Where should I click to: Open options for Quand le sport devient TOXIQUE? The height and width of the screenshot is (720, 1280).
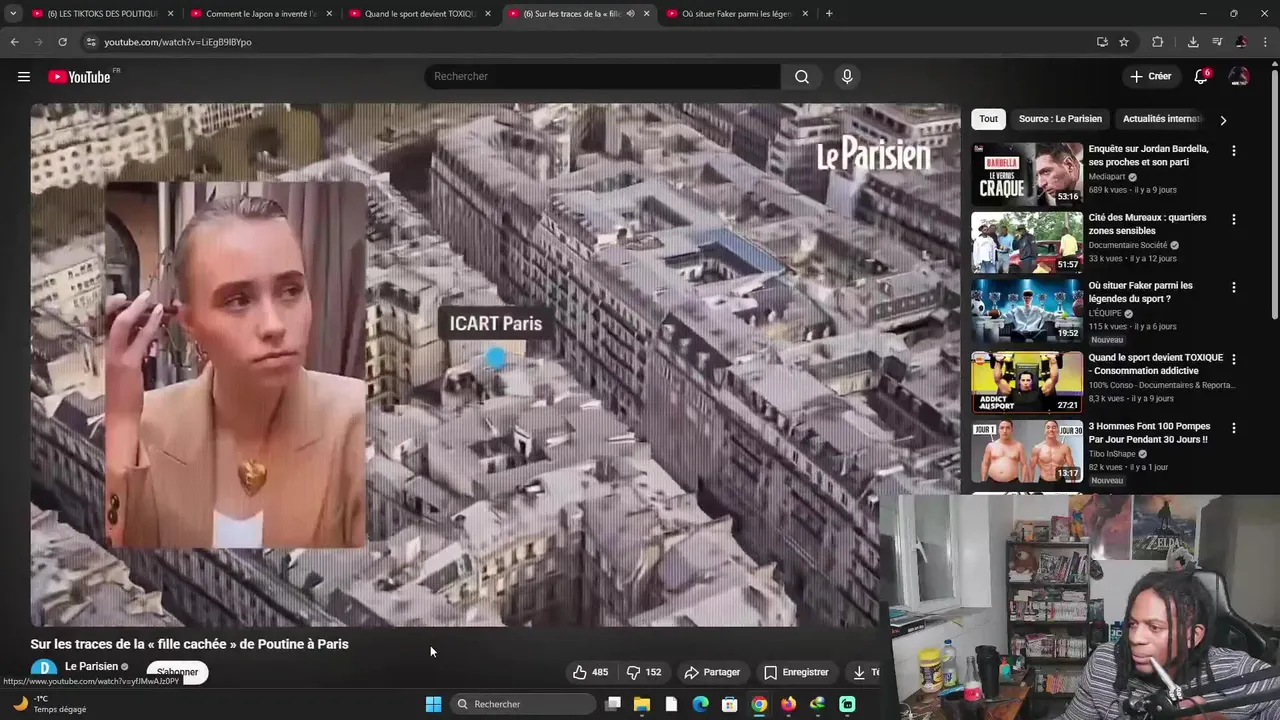[x=1233, y=359]
